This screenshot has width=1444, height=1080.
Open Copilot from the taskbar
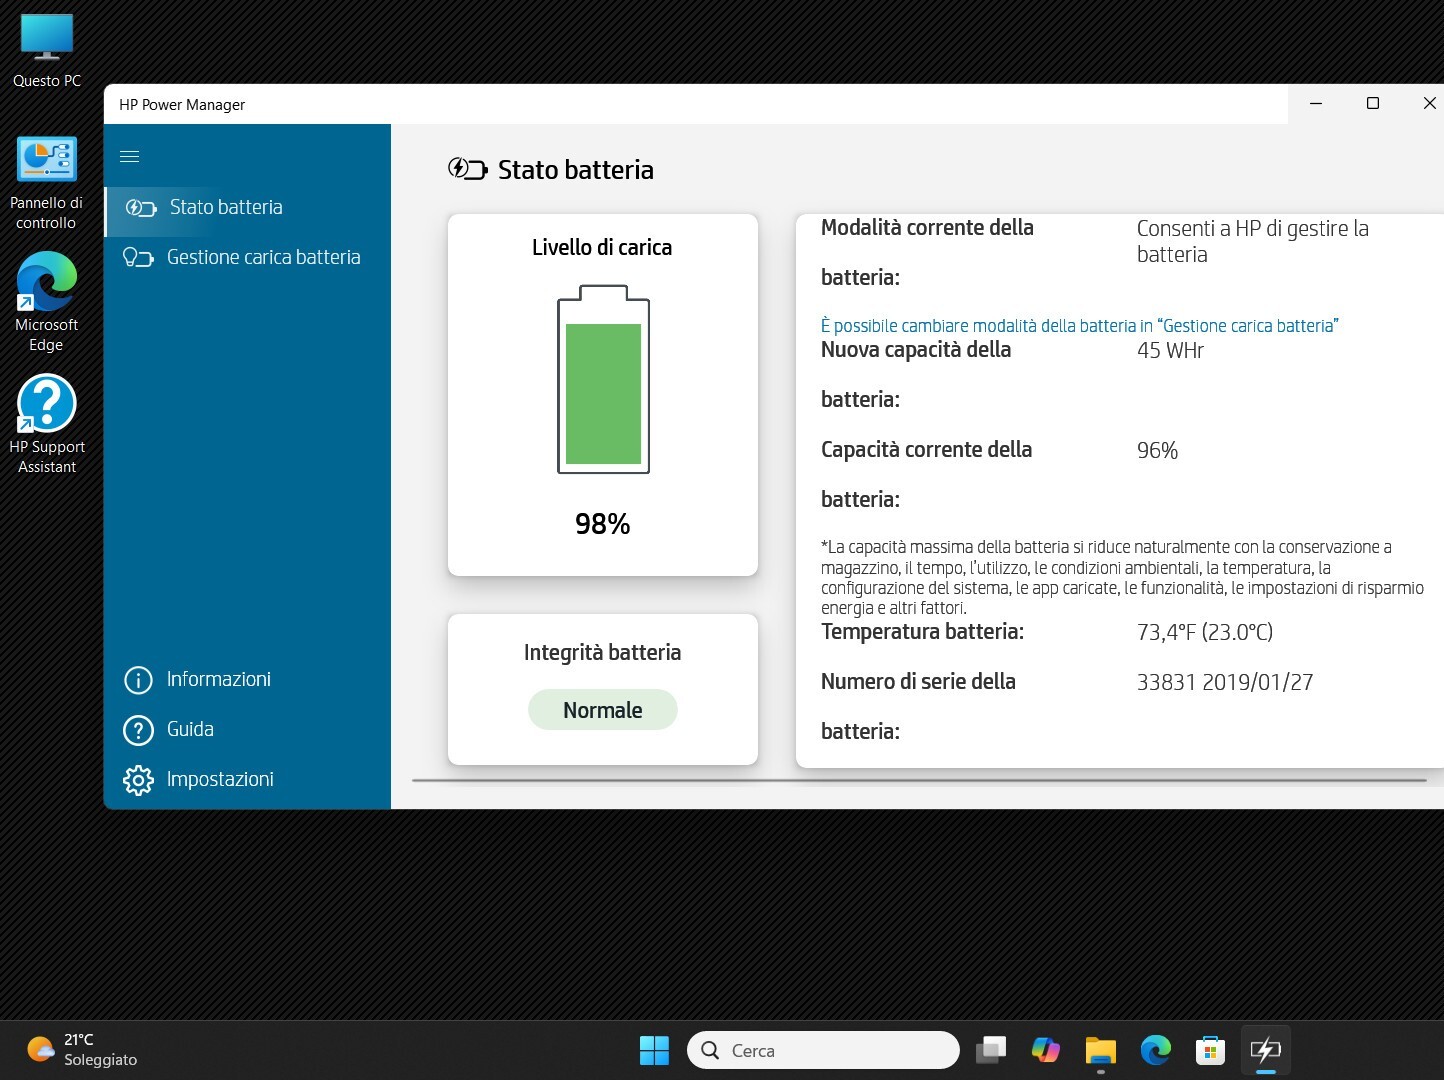(1045, 1050)
